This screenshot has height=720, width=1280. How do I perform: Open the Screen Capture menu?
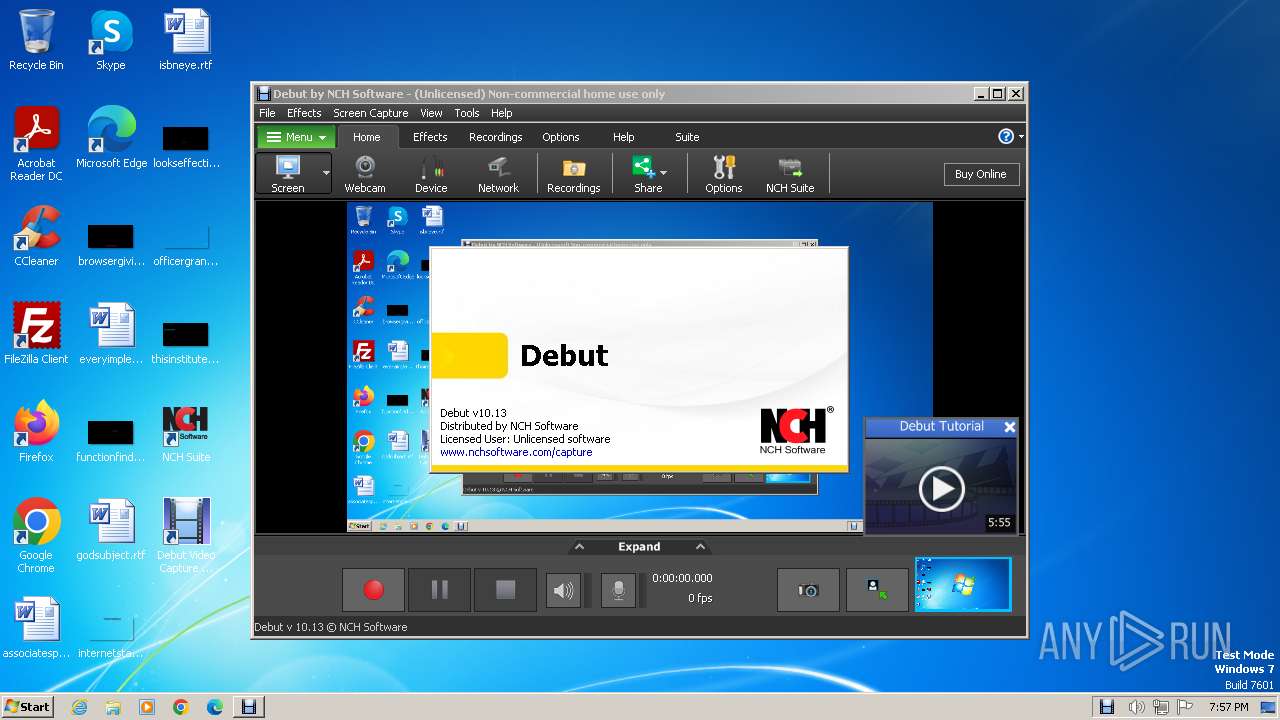(x=370, y=113)
